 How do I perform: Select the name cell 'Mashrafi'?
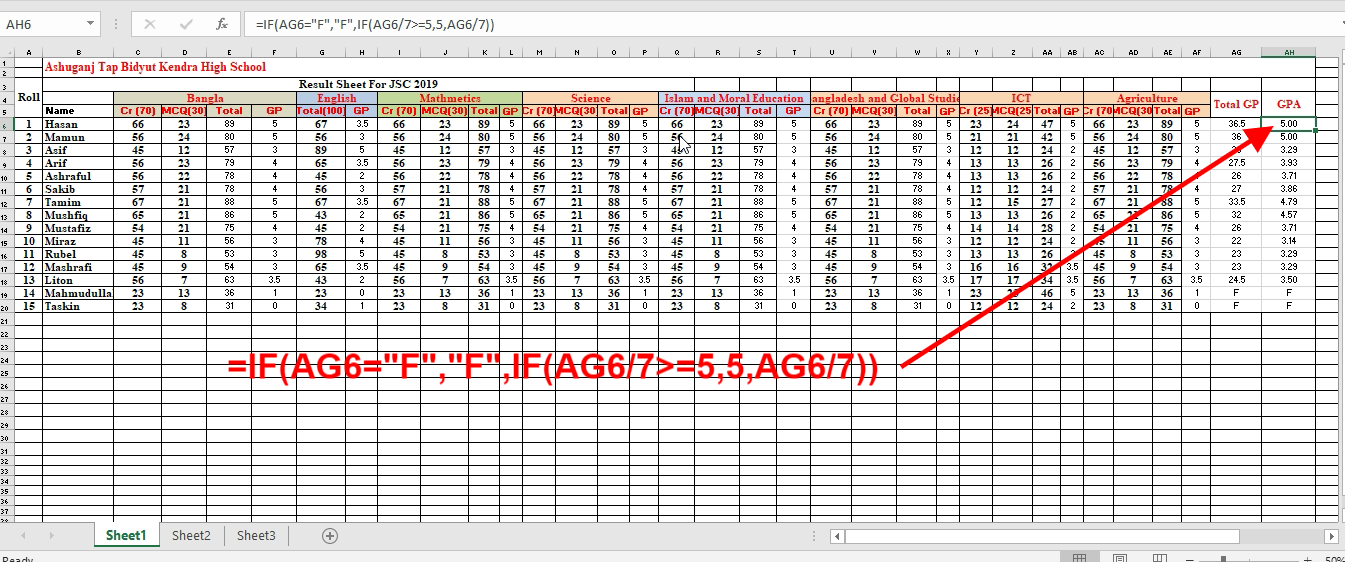click(78, 267)
